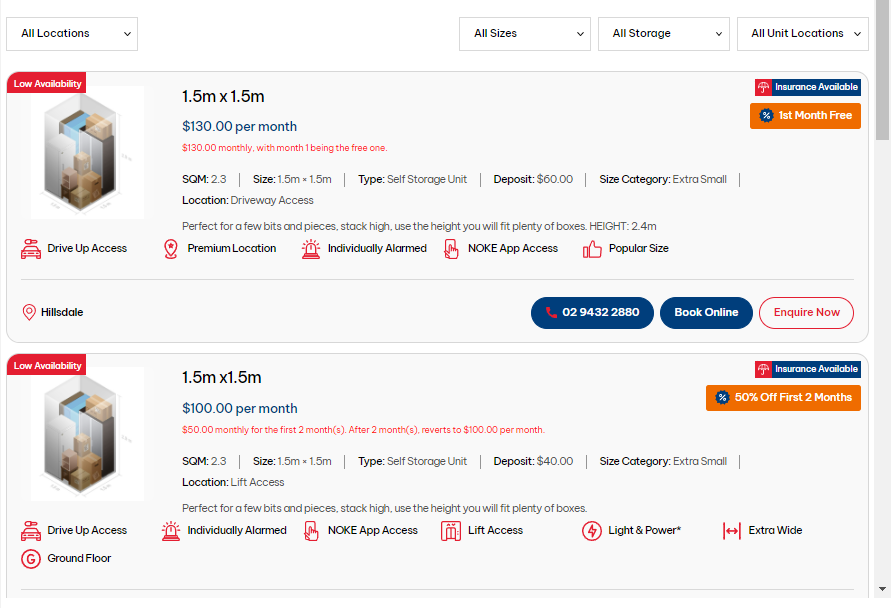Click the Enquire Now button

(x=806, y=313)
